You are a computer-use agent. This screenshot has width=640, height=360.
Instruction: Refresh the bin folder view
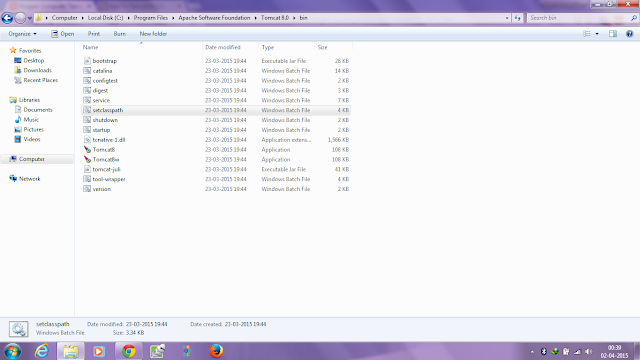pos(518,18)
